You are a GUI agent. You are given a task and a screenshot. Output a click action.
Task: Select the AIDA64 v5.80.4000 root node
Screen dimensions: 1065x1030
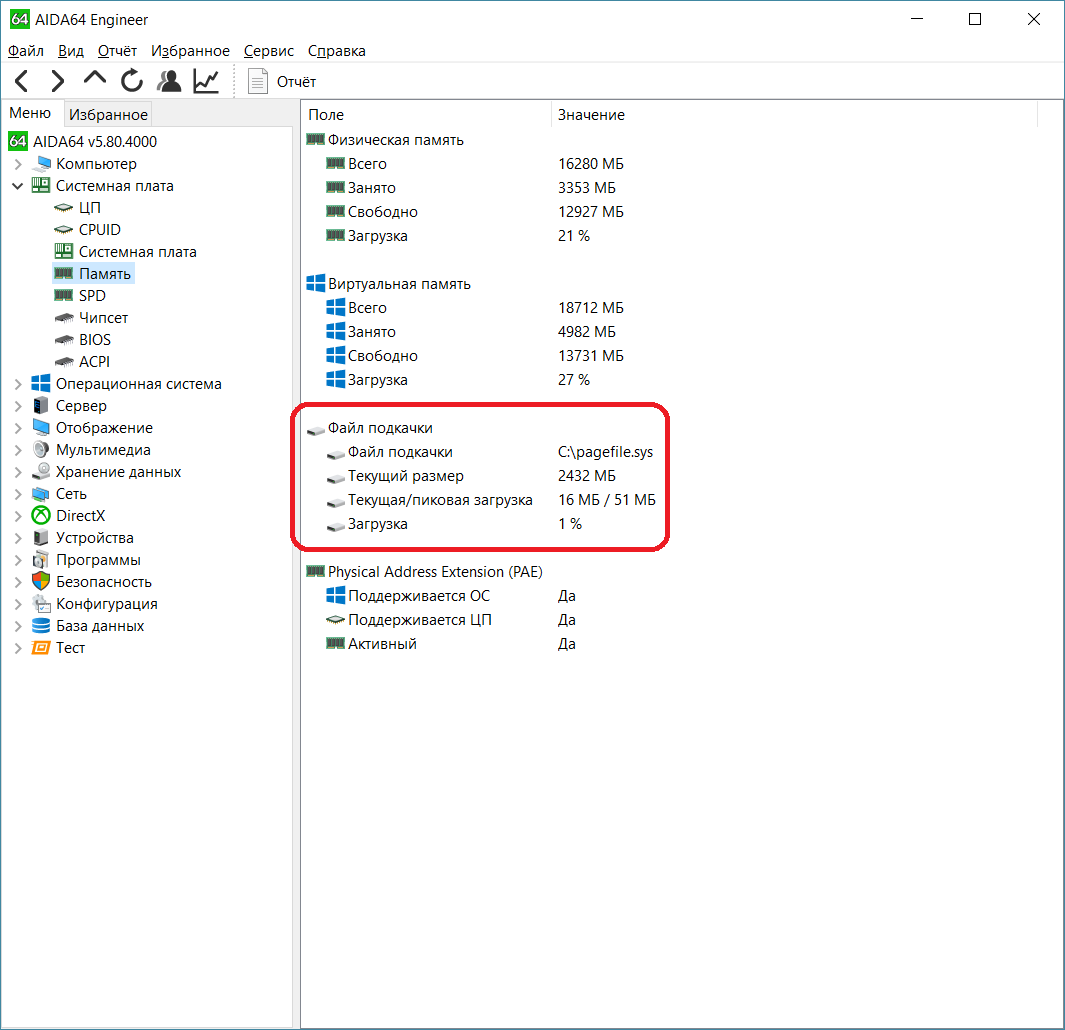point(94,142)
